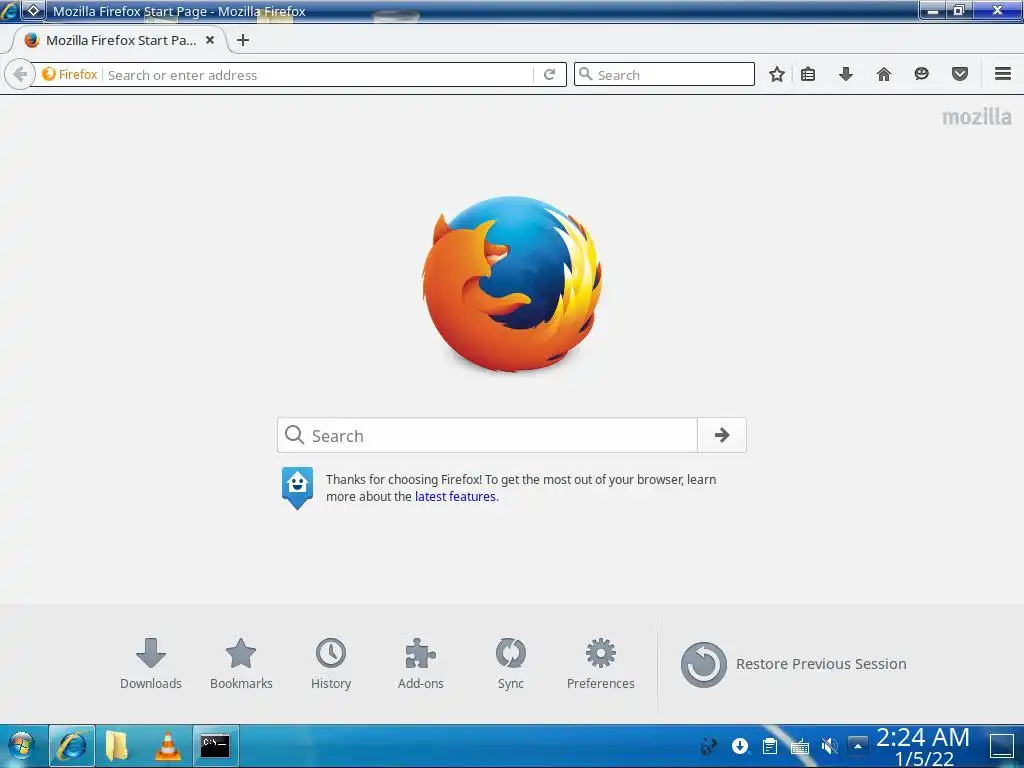
Task: Show your bookmarks list icon
Action: tap(808, 74)
